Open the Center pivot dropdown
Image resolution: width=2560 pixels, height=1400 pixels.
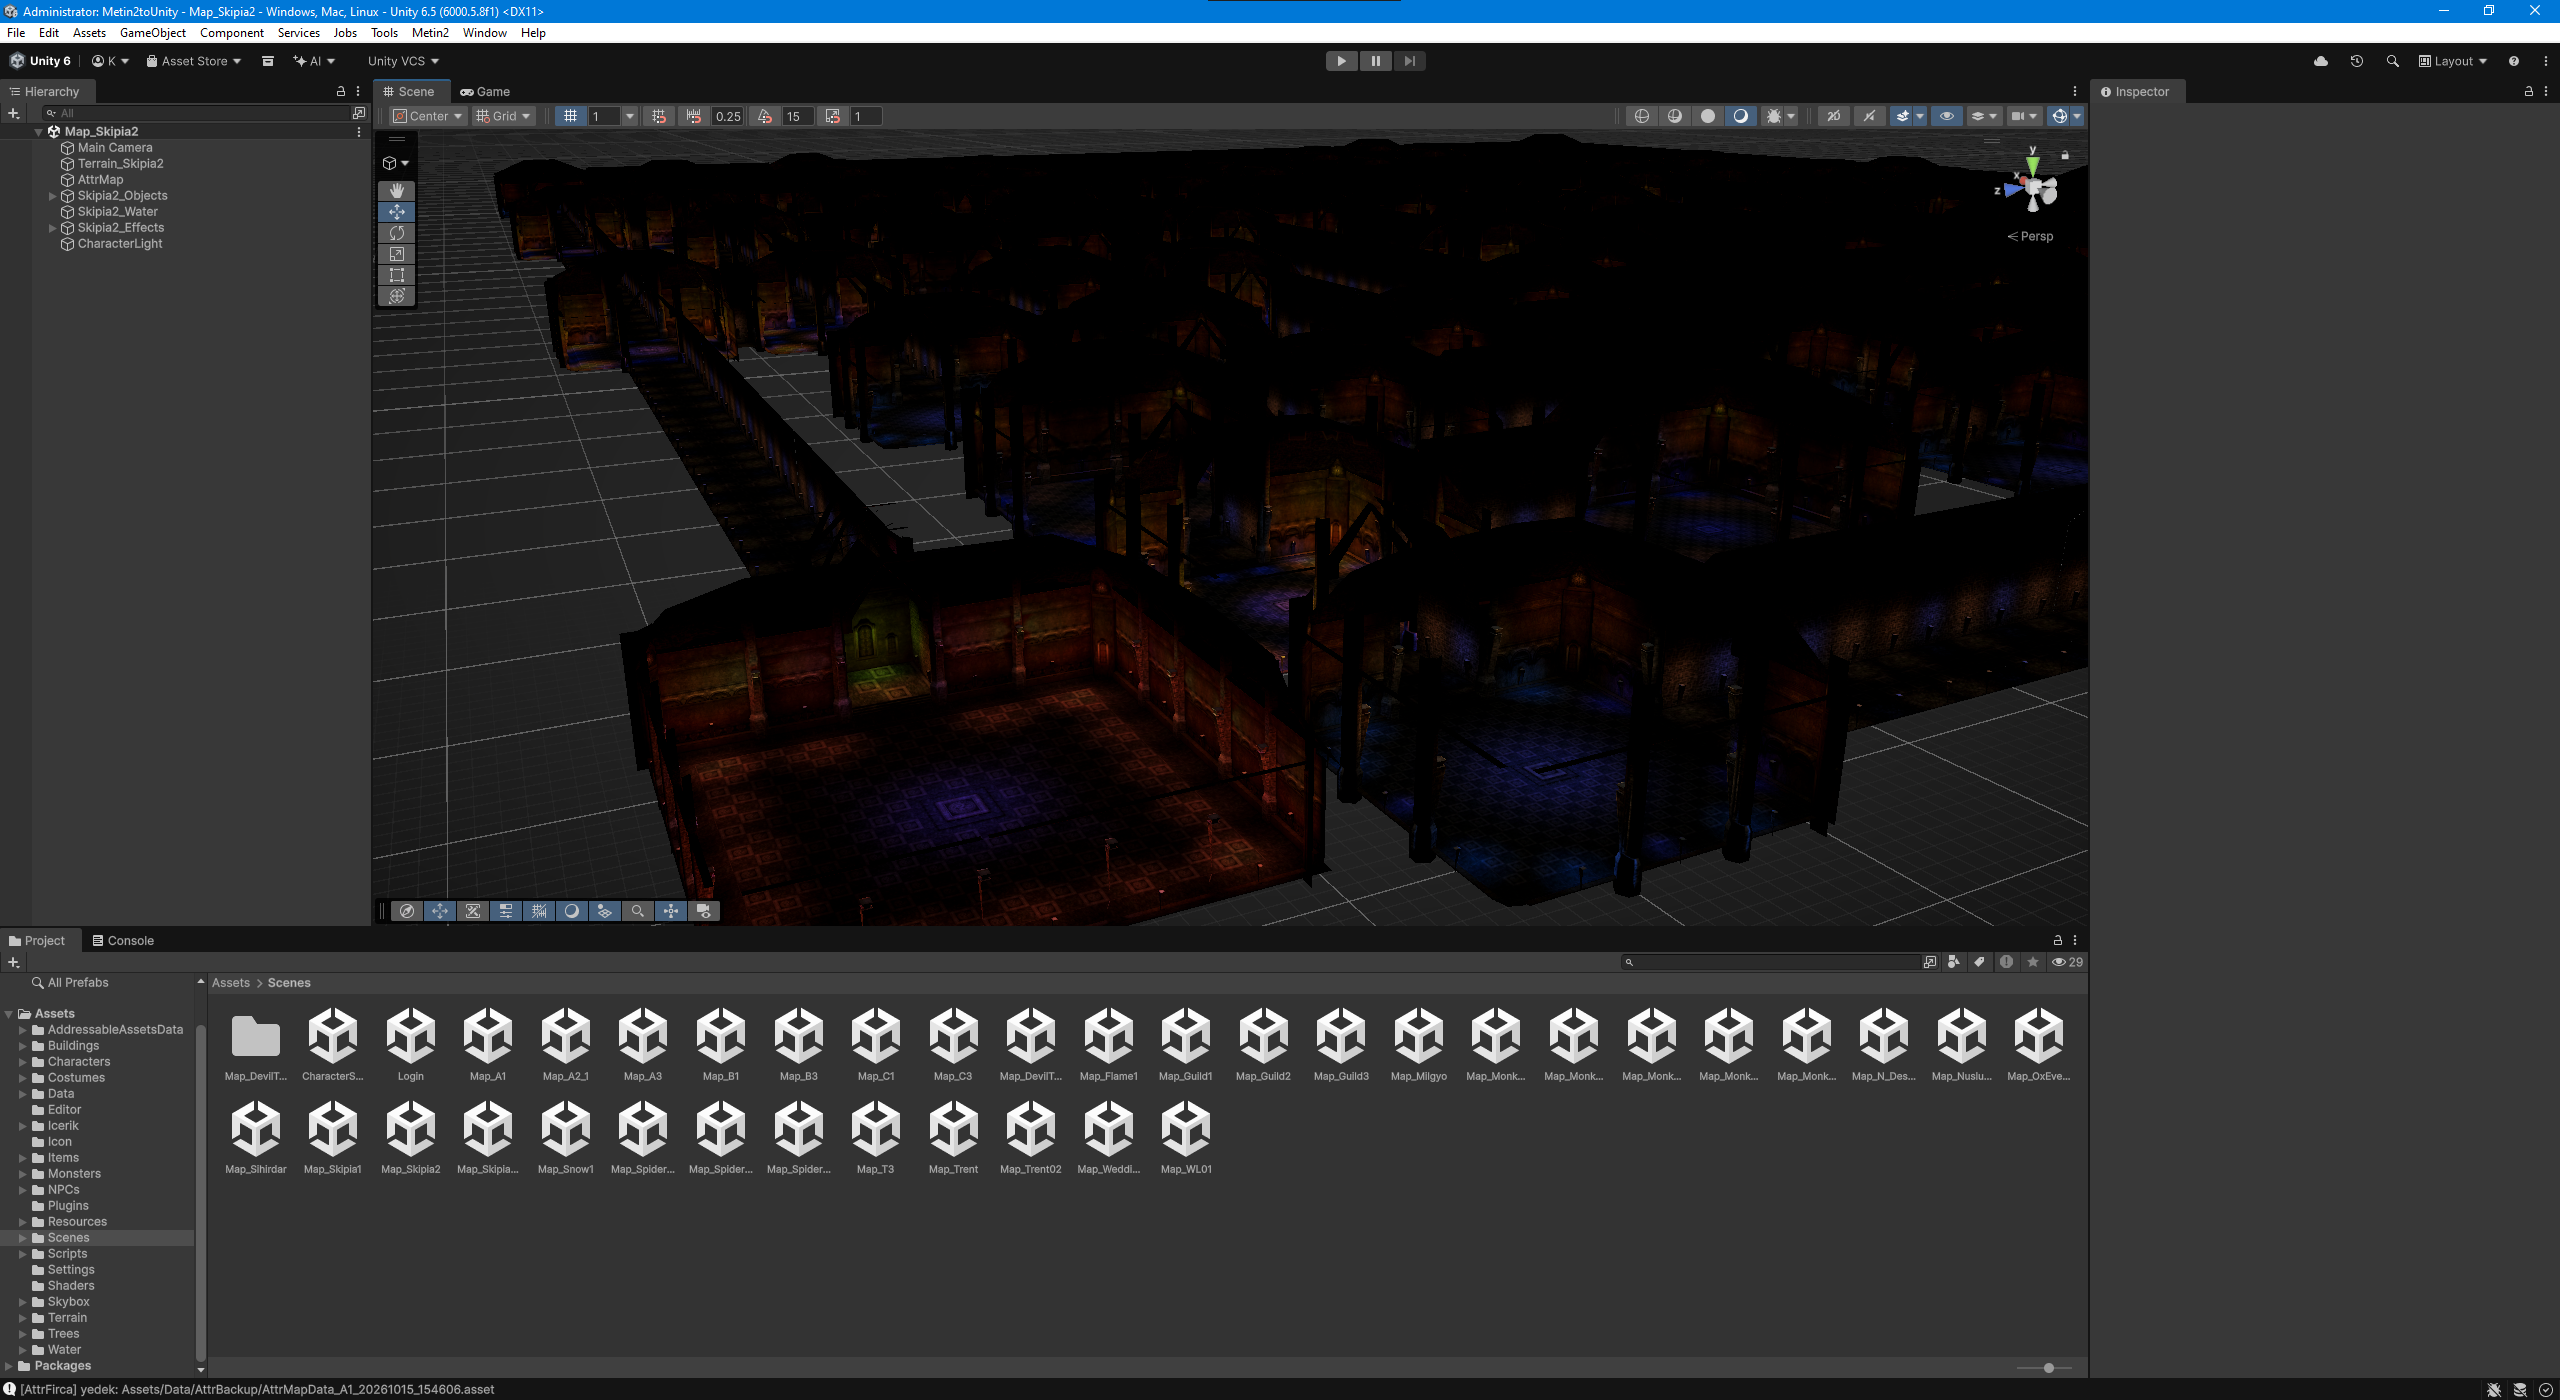[x=429, y=116]
